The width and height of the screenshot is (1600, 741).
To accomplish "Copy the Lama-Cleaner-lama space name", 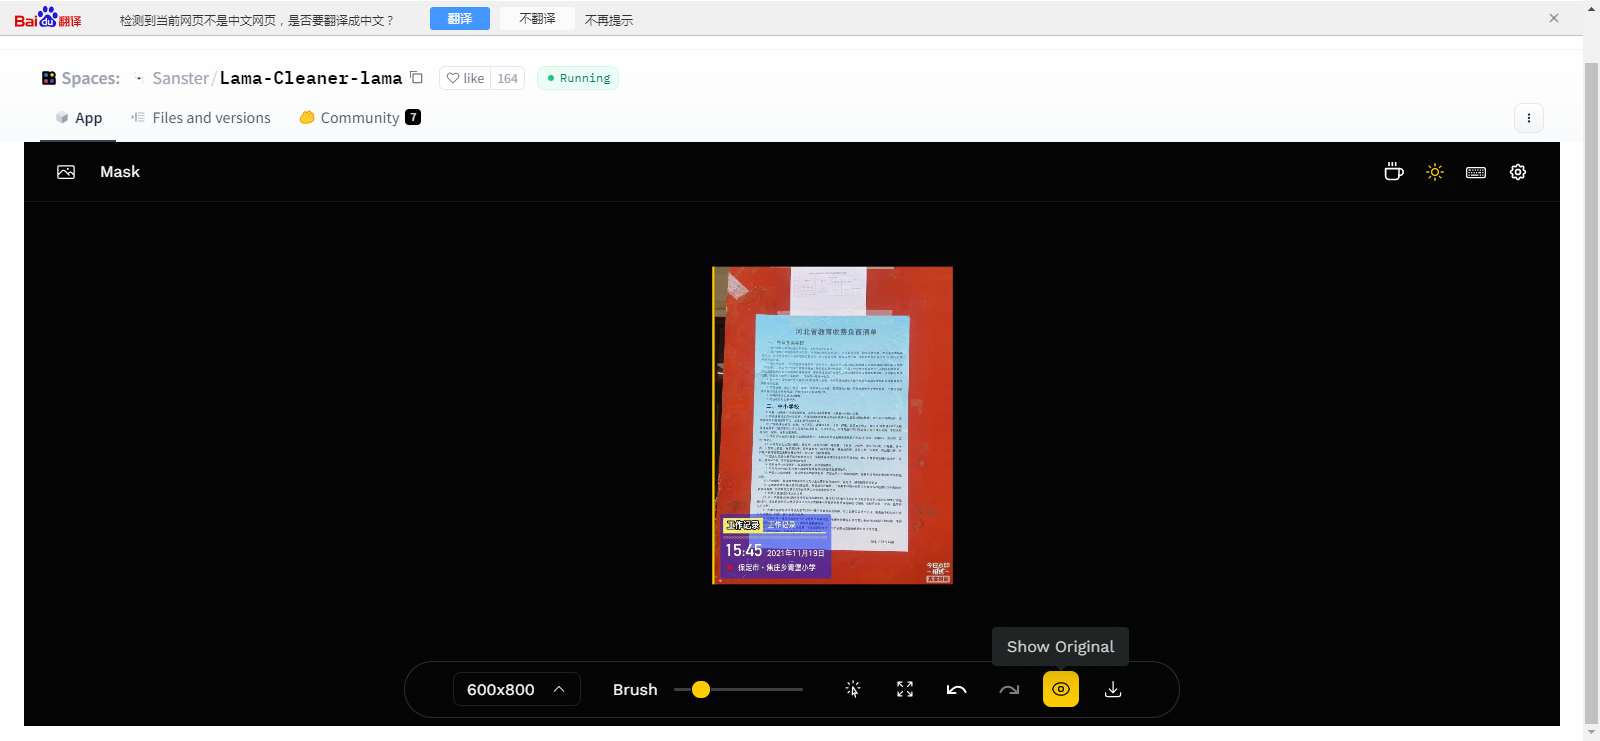I will coord(417,78).
